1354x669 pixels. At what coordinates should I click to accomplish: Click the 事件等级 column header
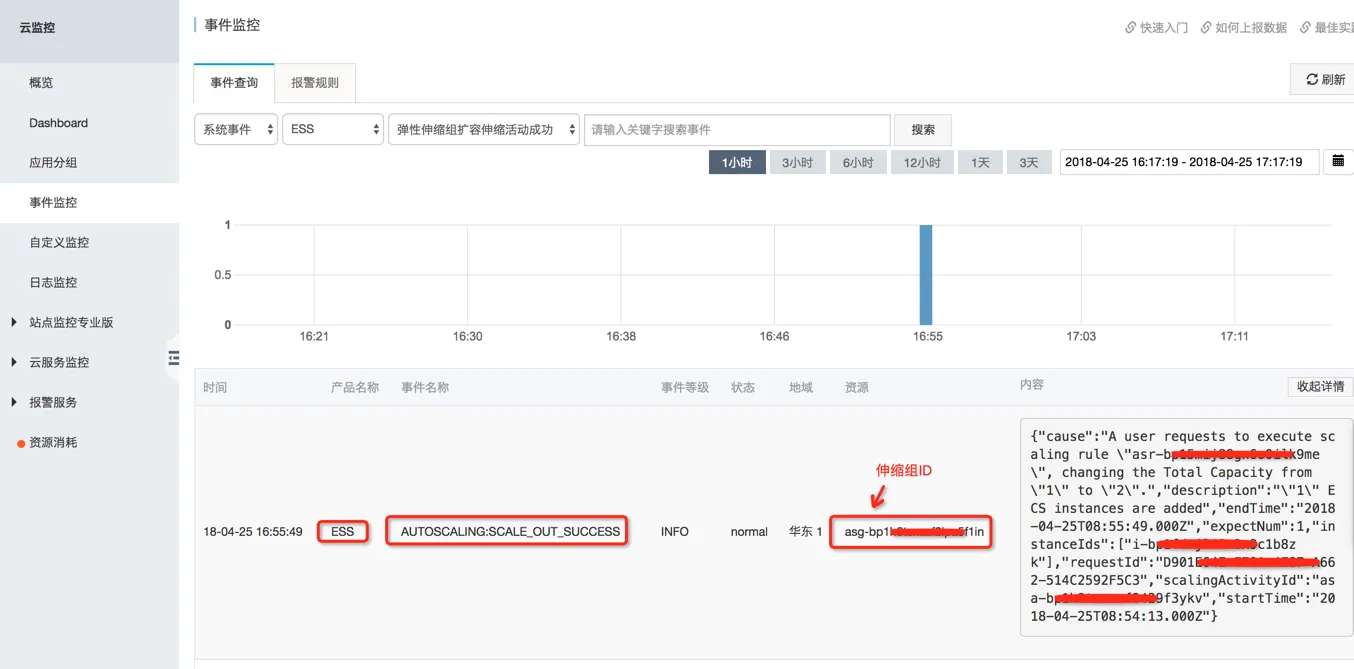point(685,387)
